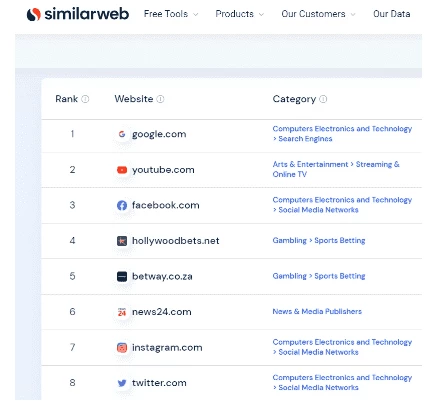Click the info icon beside Website
Image resolution: width=435 pixels, height=412 pixels.
[160, 99]
